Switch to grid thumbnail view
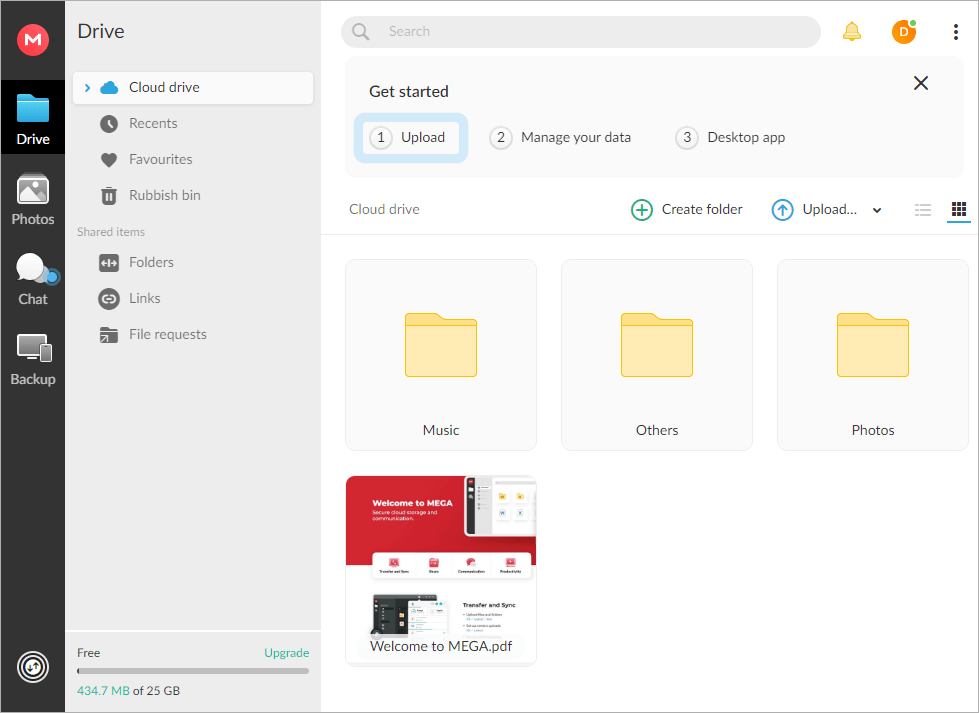Screen dimensions: 979x713 tap(959, 210)
